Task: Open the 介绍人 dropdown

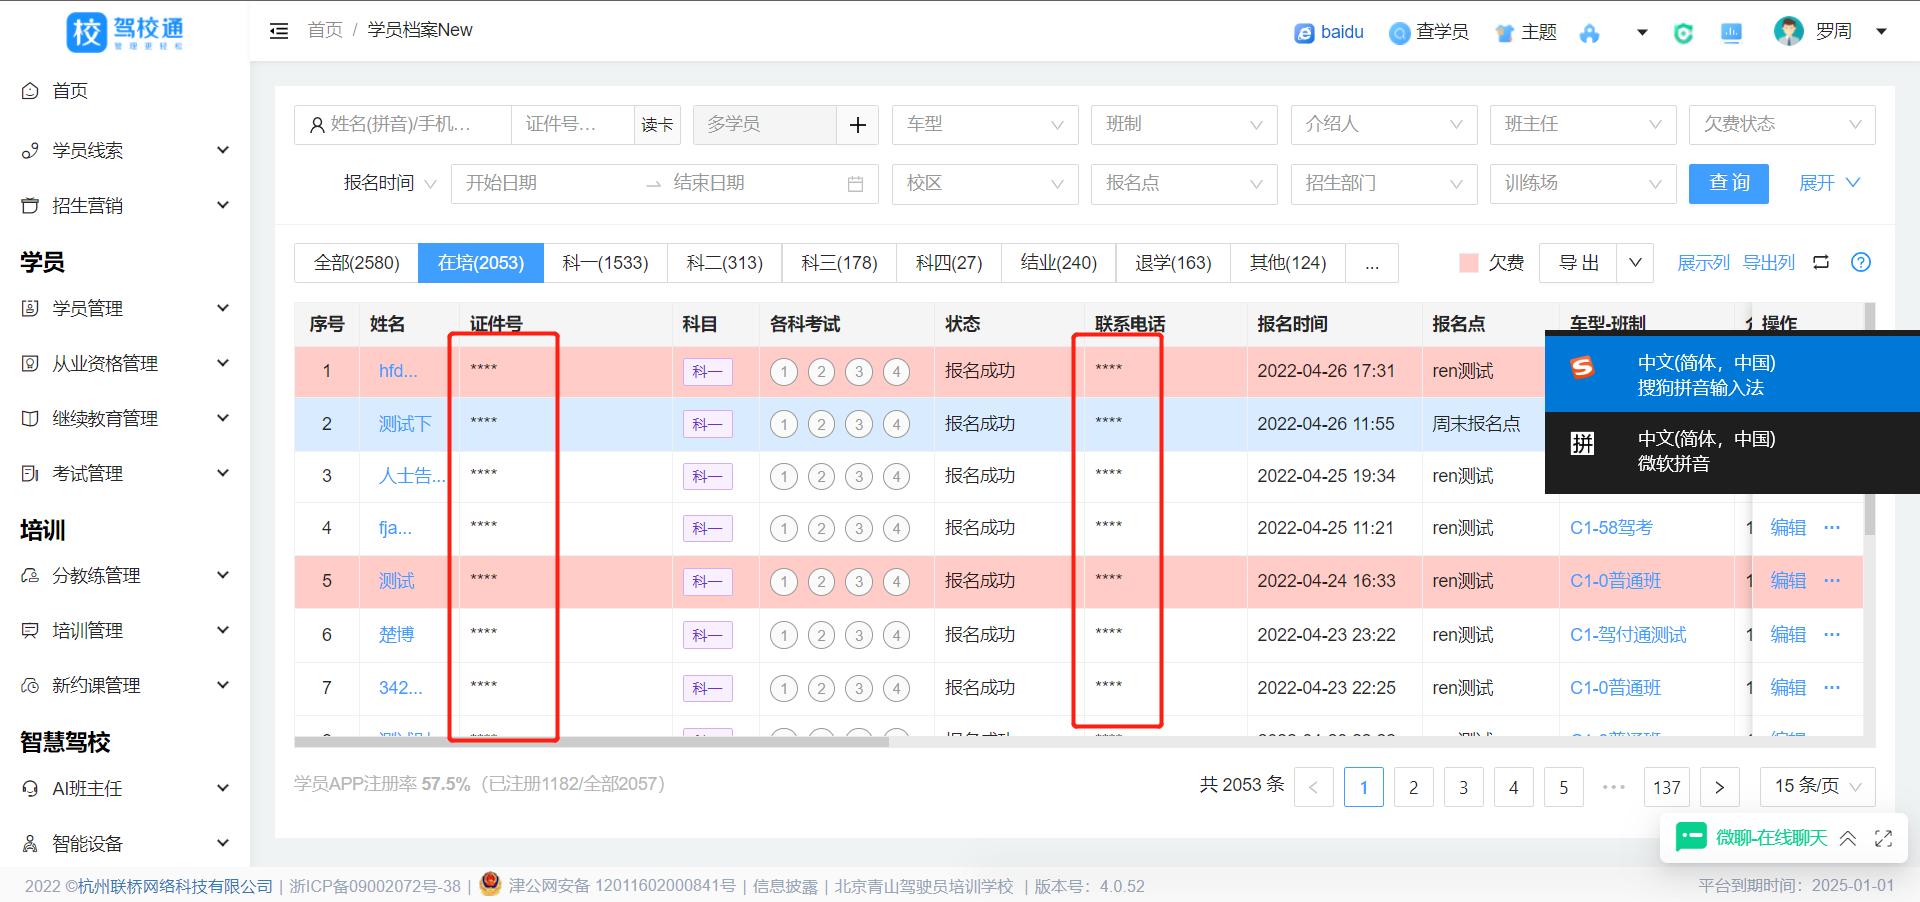Action: (1384, 125)
